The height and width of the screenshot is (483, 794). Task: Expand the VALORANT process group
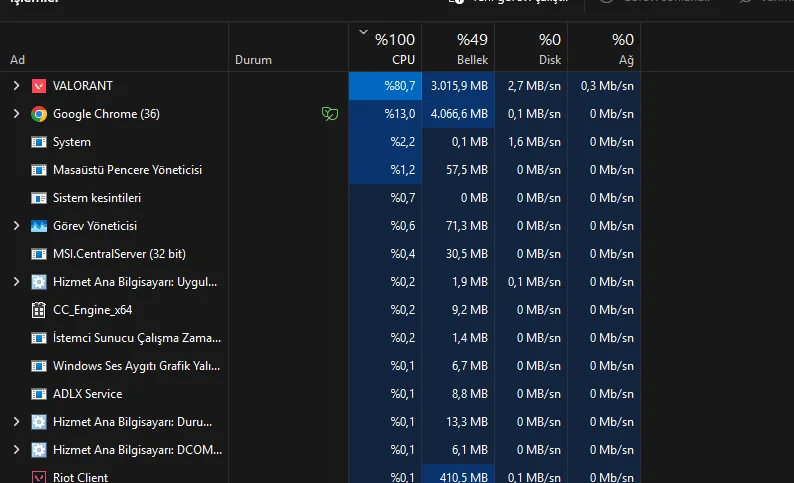pos(16,86)
